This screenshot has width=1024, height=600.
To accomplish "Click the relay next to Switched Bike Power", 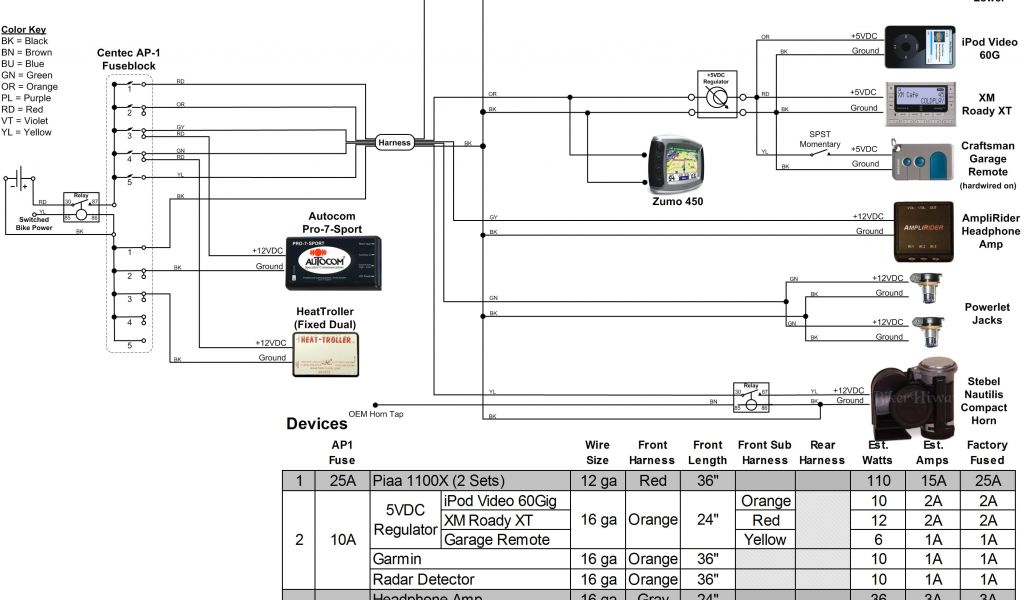I will [x=81, y=205].
